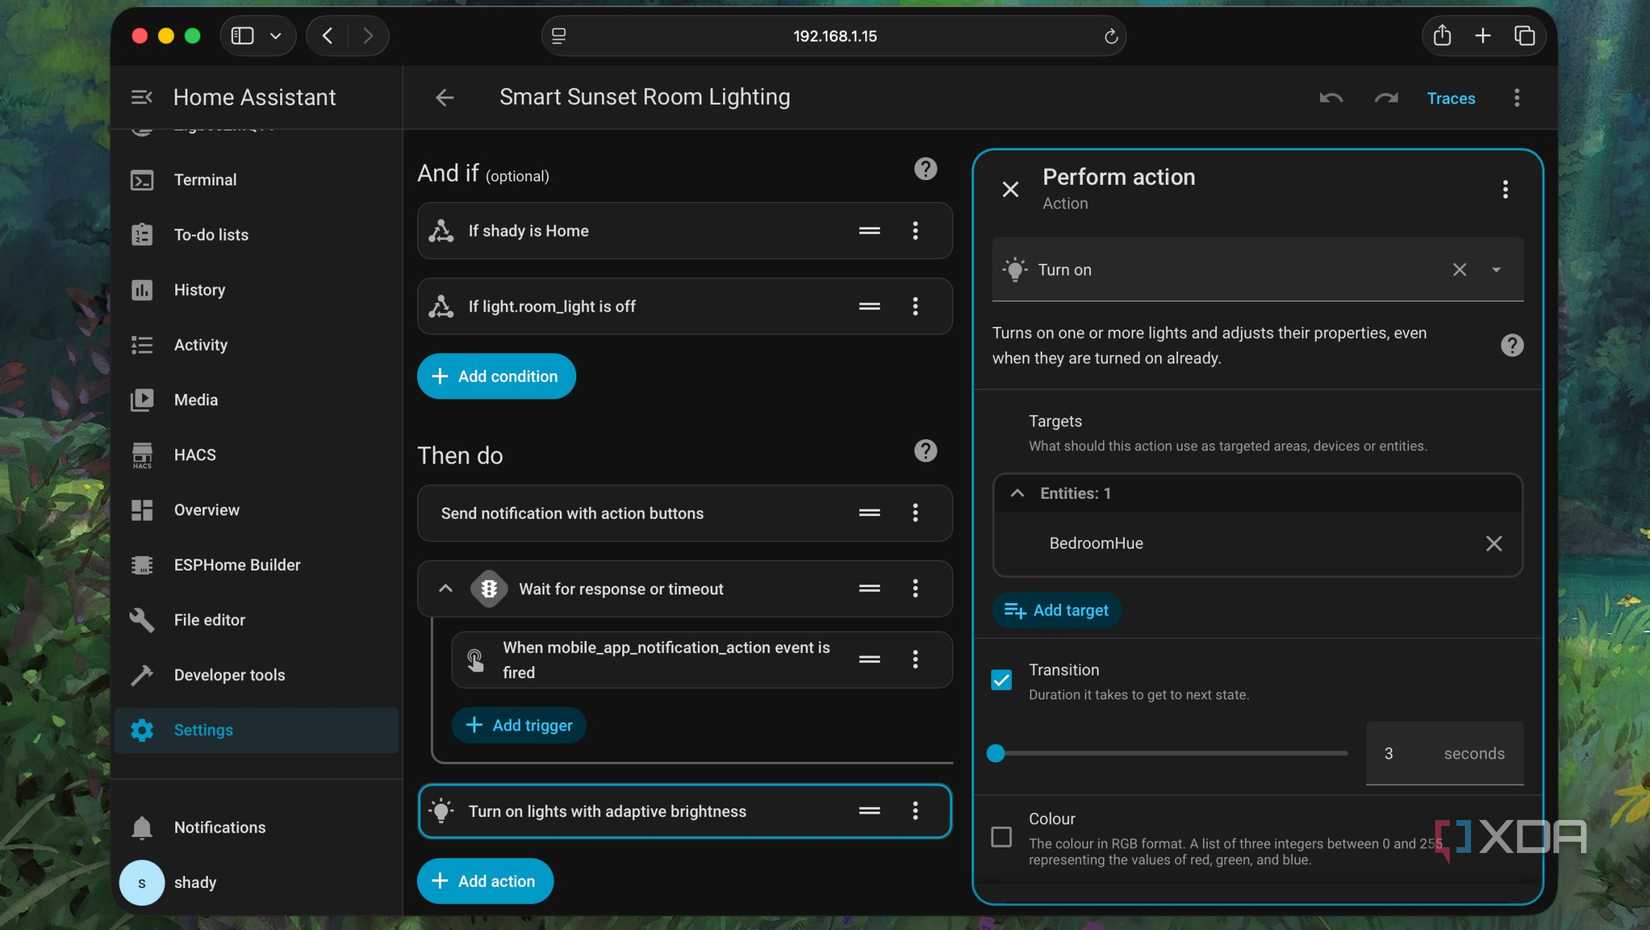
Task: Open help for the Turn on action description
Action: 1512,345
